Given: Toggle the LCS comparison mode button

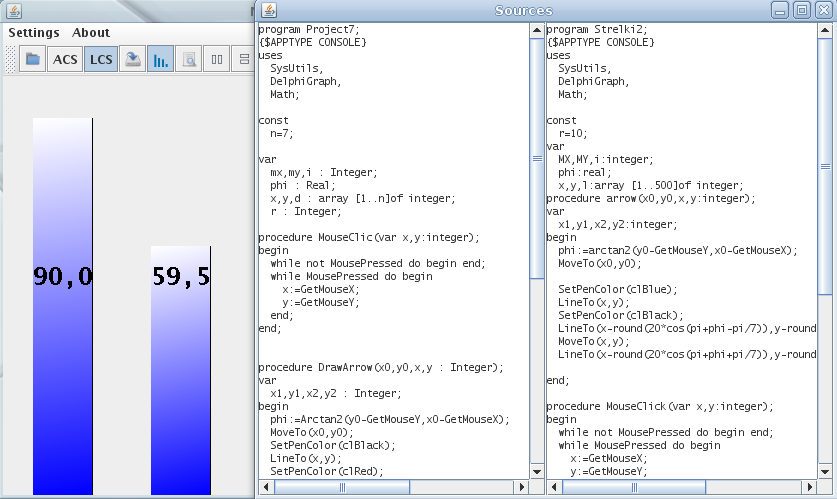Looking at the screenshot, I should [101, 59].
